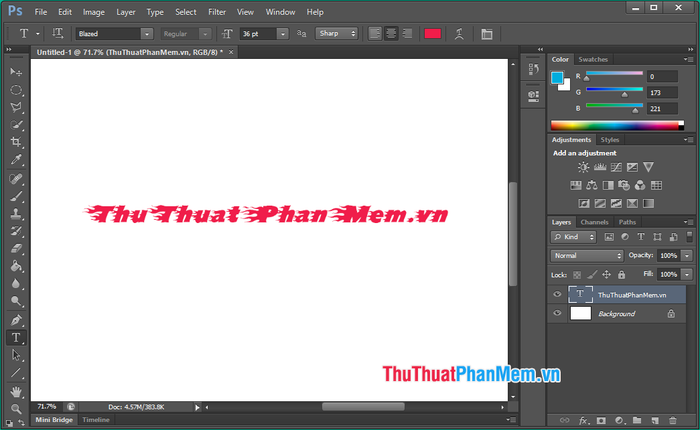
Task: Delete layer with trash icon
Action: pos(672,421)
